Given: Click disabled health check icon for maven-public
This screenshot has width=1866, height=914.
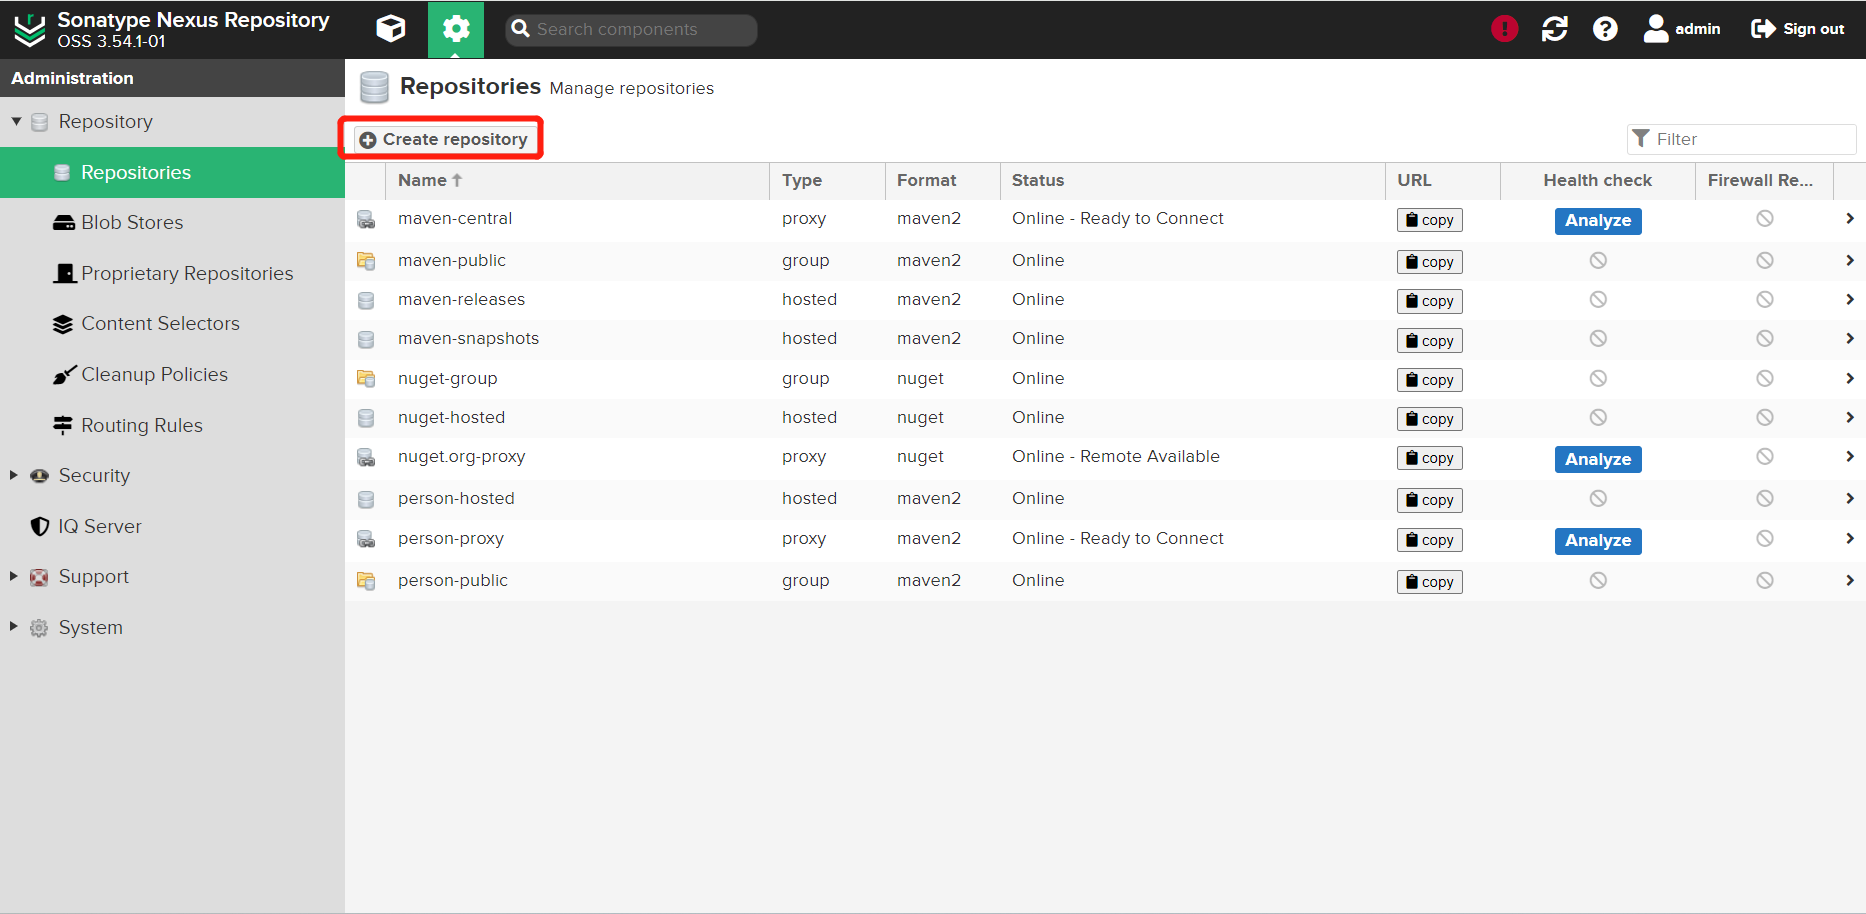Looking at the screenshot, I should click(x=1598, y=260).
